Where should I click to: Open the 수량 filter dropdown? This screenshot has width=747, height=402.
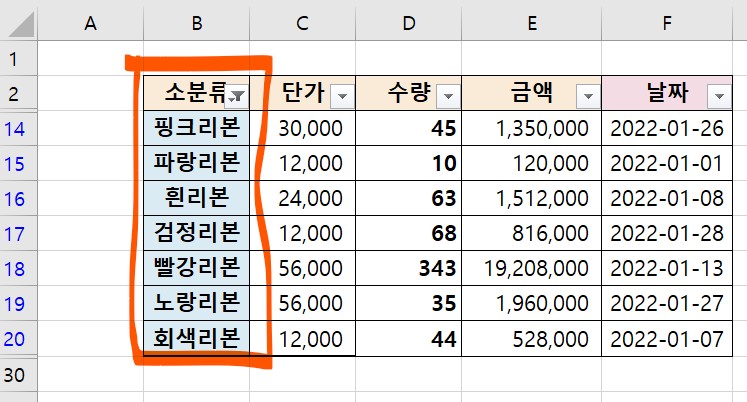point(448,97)
